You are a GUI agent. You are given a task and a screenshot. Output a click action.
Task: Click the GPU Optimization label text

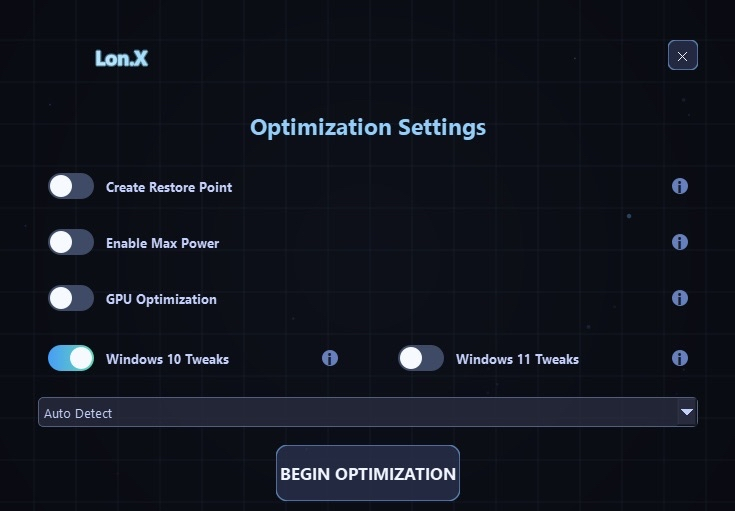pyautogui.click(x=161, y=299)
